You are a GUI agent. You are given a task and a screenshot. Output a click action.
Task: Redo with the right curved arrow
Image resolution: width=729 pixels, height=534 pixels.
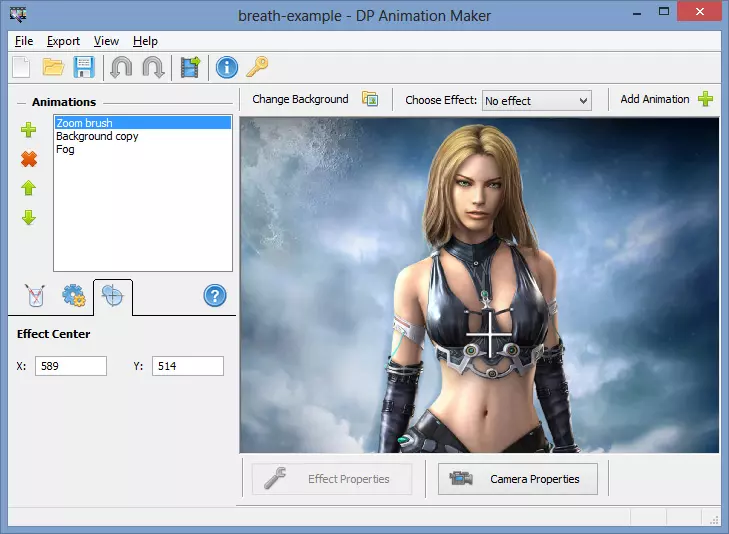153,67
